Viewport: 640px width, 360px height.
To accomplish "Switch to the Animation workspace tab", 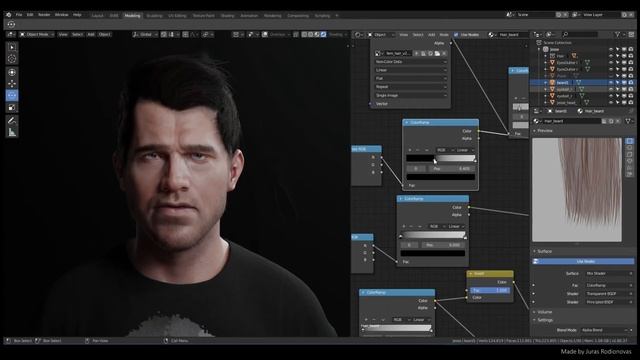I will click(249, 16).
